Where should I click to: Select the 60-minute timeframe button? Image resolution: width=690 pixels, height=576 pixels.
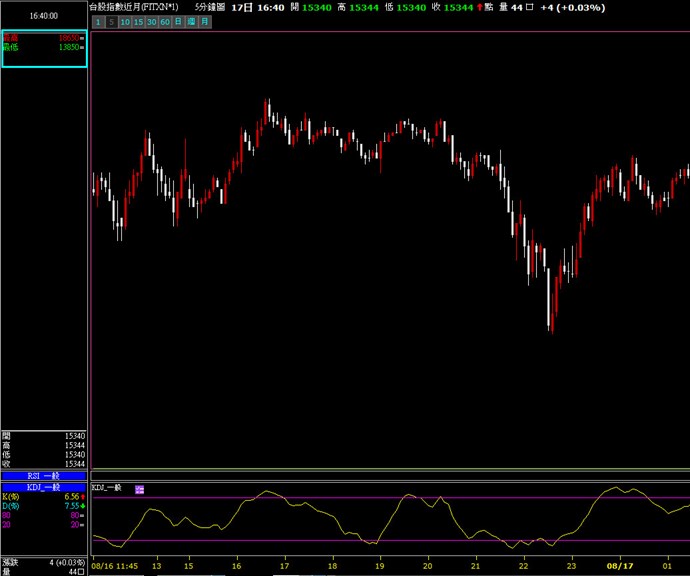[165, 21]
